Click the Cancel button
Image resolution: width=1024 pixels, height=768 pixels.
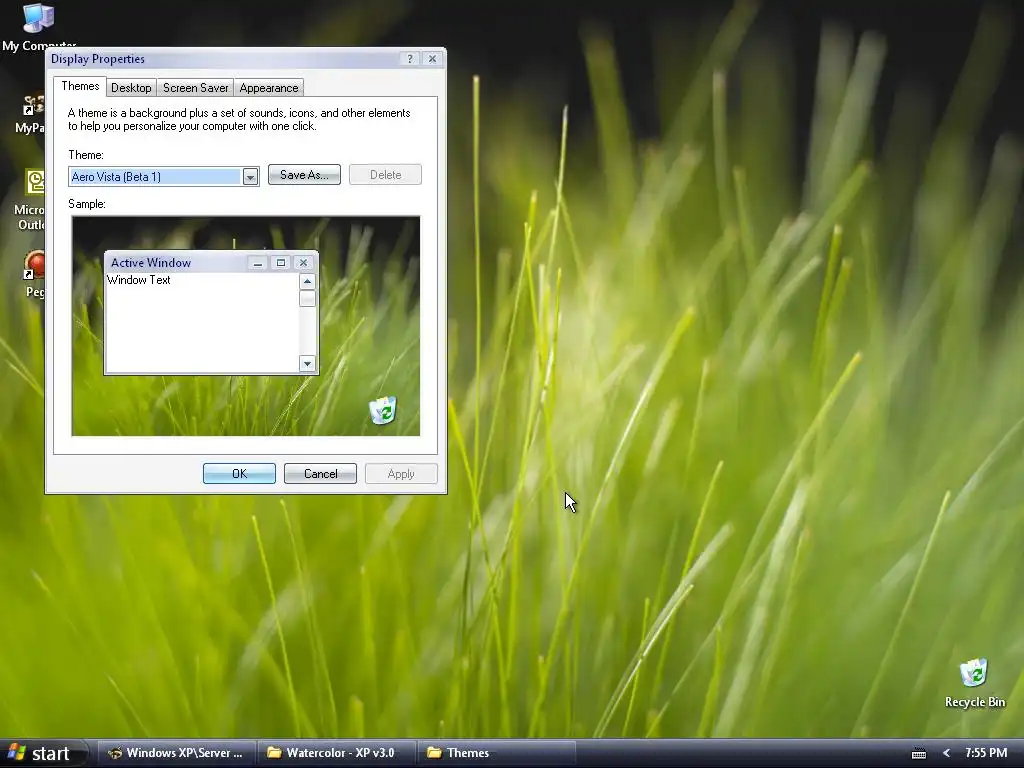point(320,473)
